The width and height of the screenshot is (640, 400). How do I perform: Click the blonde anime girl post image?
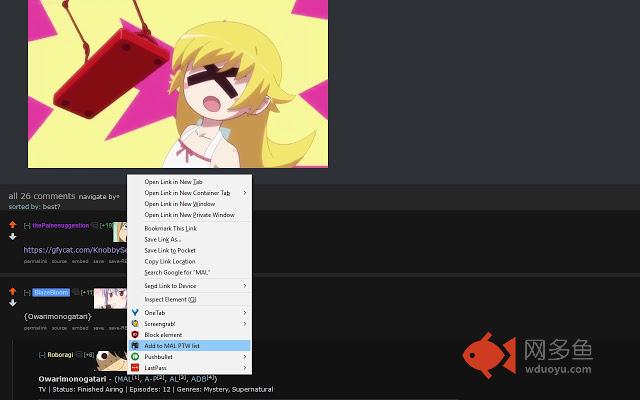(178, 84)
